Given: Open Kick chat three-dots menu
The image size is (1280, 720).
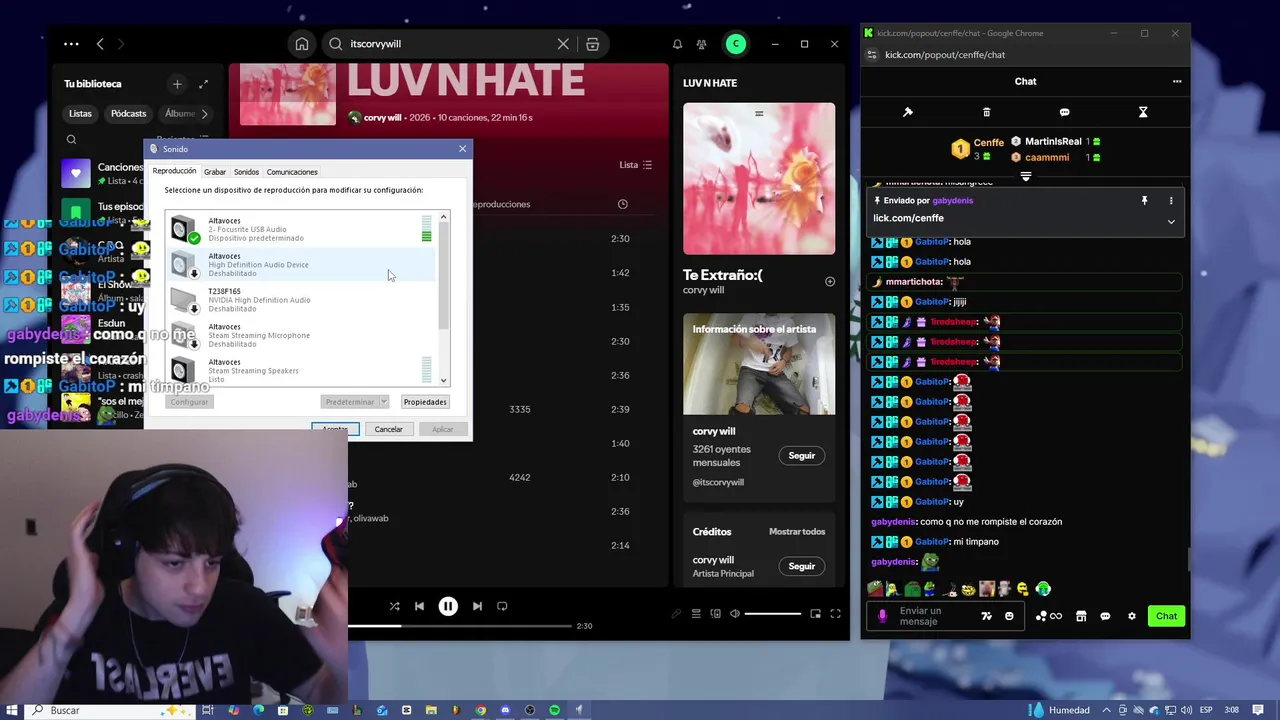Looking at the screenshot, I should [x=1177, y=82].
